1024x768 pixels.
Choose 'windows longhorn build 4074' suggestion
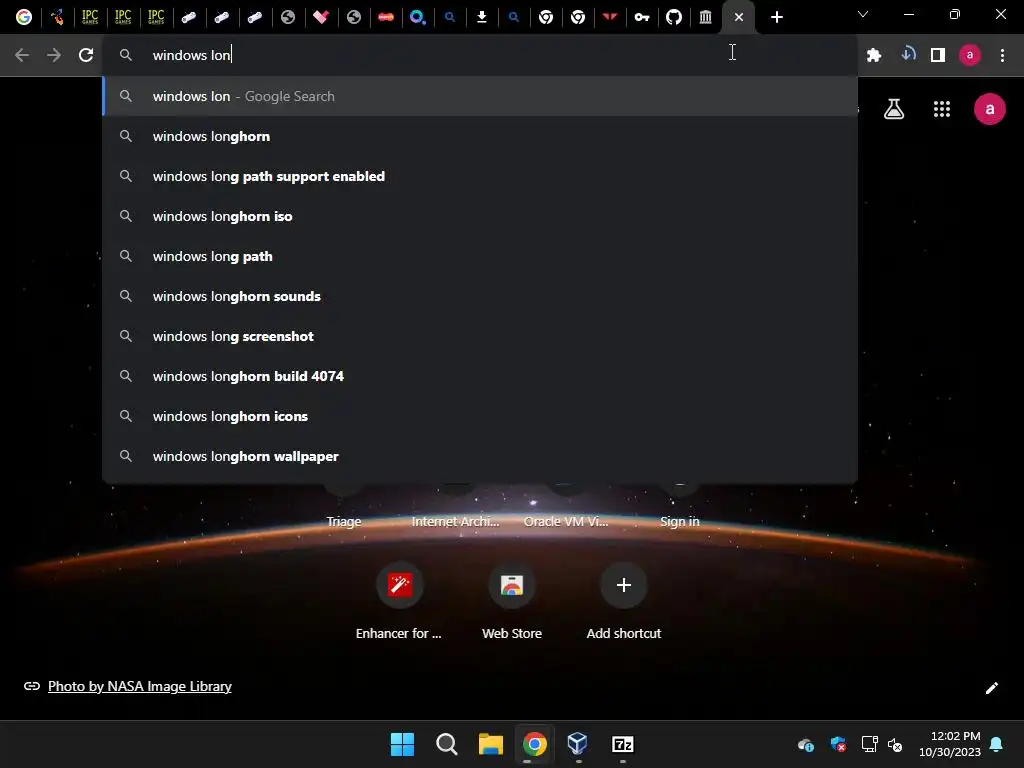pos(480,376)
